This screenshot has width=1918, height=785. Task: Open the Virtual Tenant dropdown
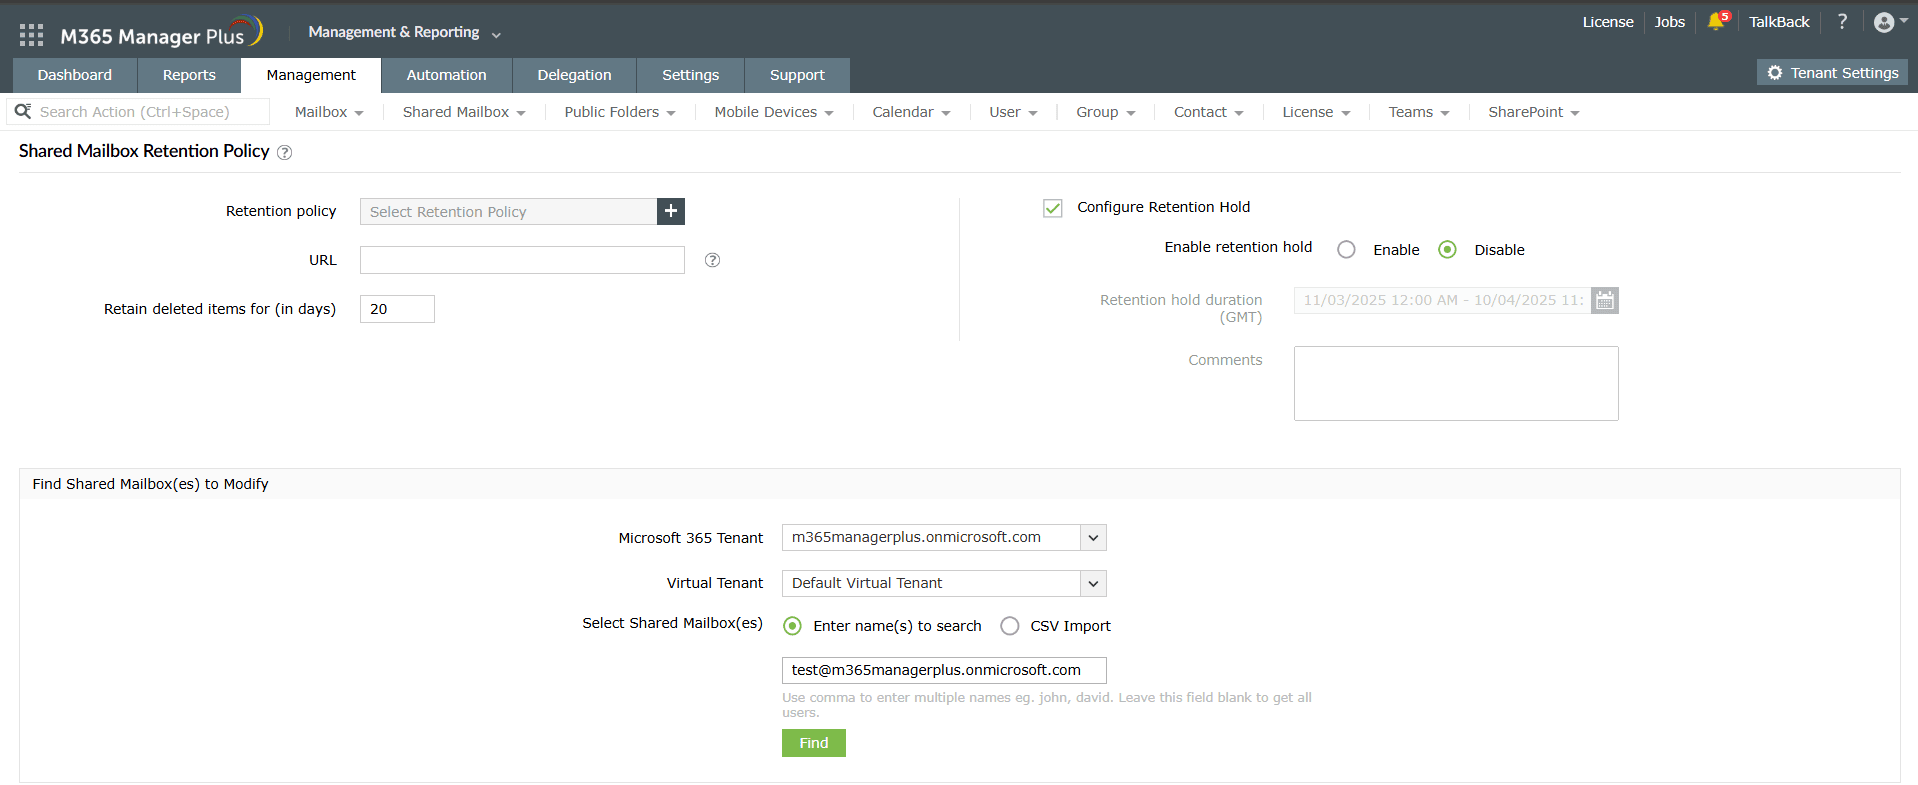(x=944, y=583)
